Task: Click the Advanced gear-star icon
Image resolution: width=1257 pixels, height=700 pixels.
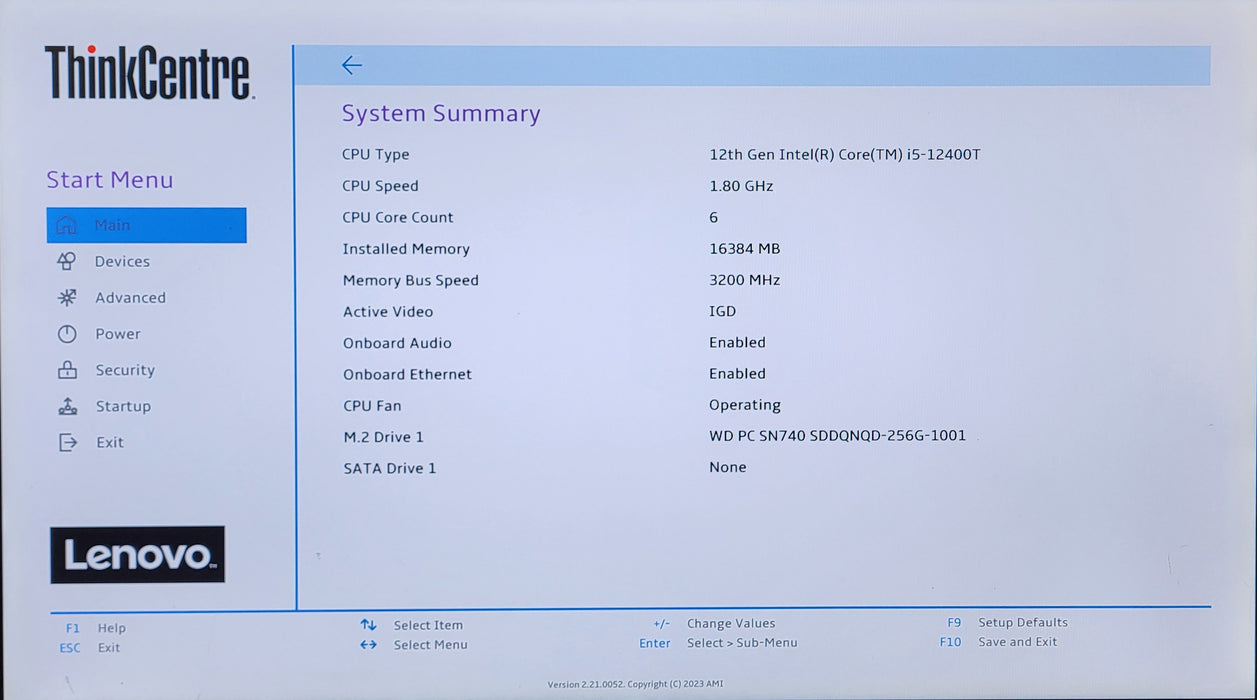Action: pyautogui.click(x=67, y=297)
